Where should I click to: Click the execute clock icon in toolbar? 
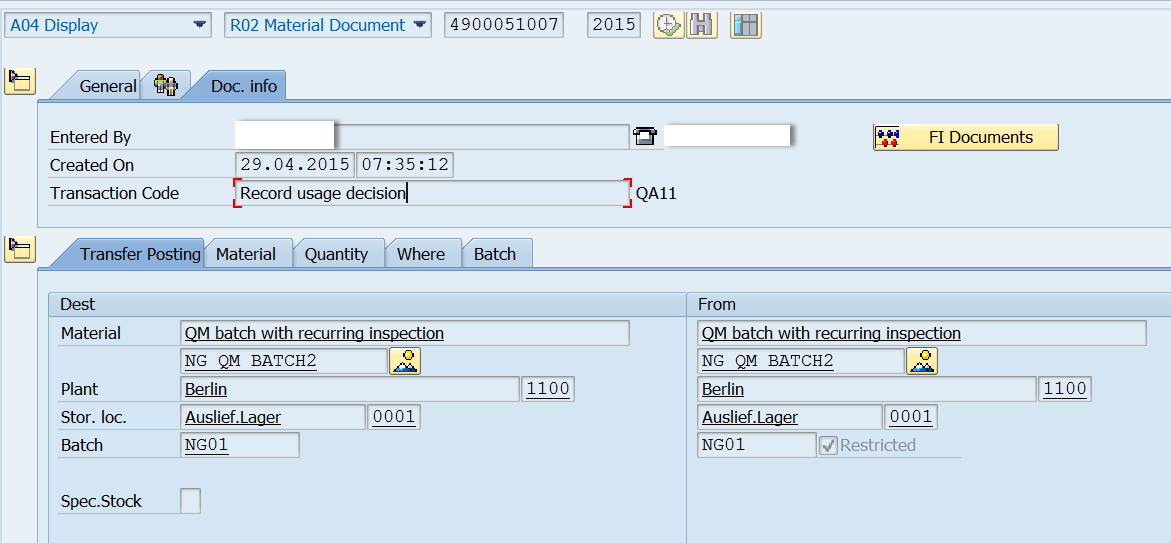pos(668,25)
